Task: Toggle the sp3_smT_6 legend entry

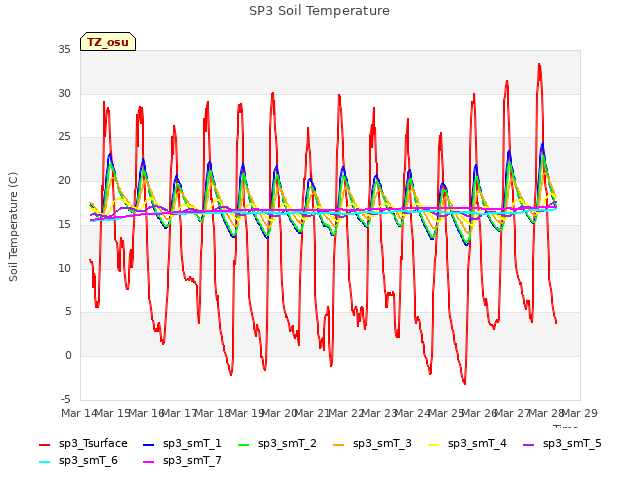Action: (x=78, y=461)
